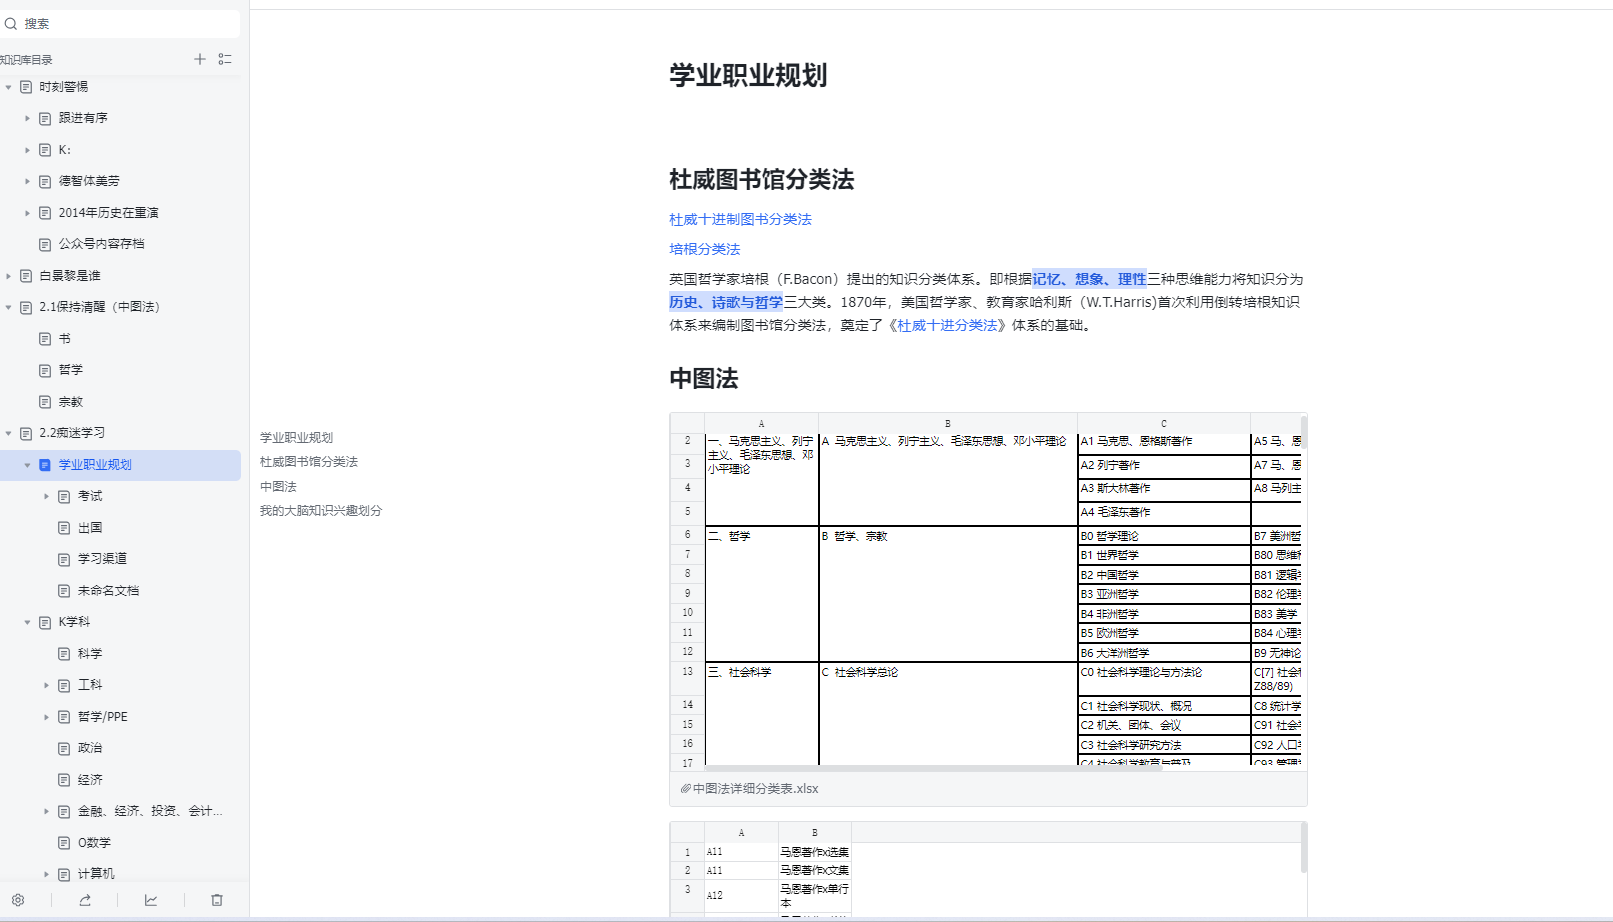The height and width of the screenshot is (922, 1613).
Task: Click the add new document plus icon
Action: (200, 59)
